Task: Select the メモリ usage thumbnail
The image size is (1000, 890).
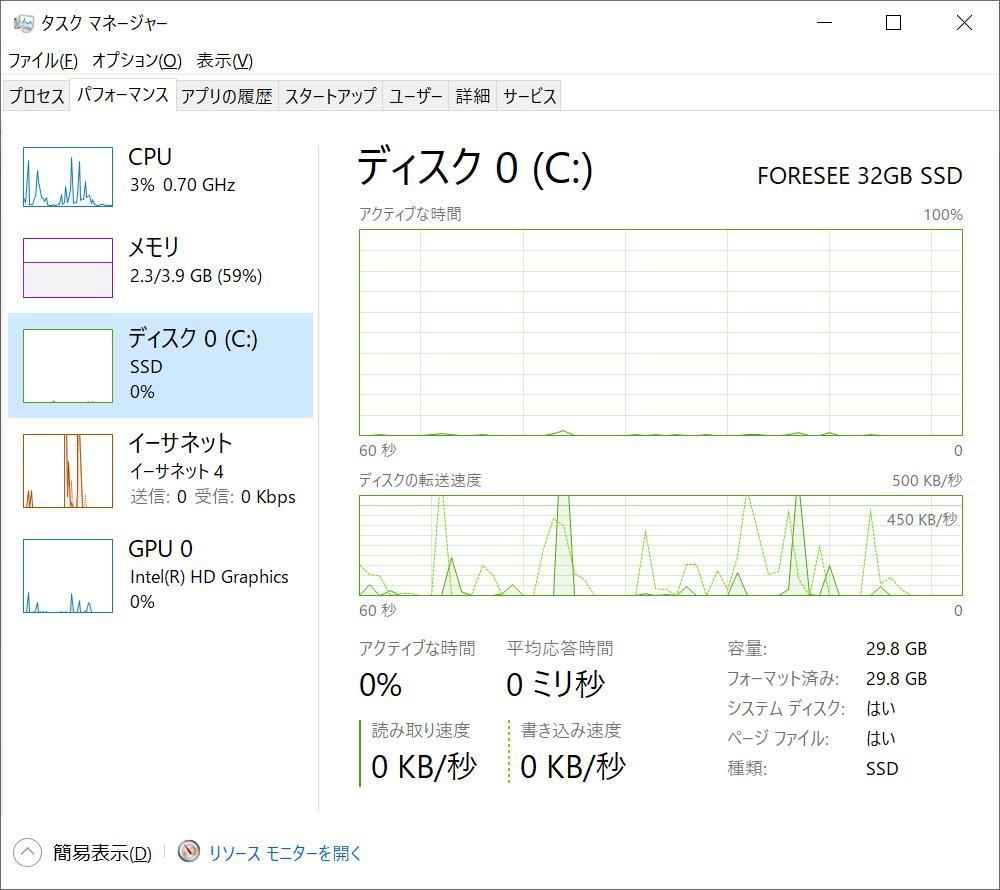Action: coord(68,268)
